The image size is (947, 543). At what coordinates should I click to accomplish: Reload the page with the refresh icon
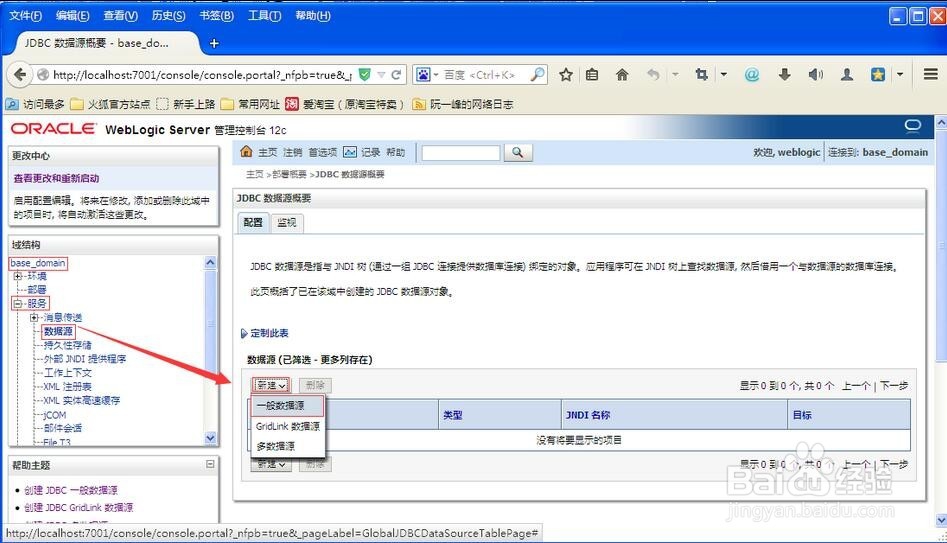(x=396, y=74)
